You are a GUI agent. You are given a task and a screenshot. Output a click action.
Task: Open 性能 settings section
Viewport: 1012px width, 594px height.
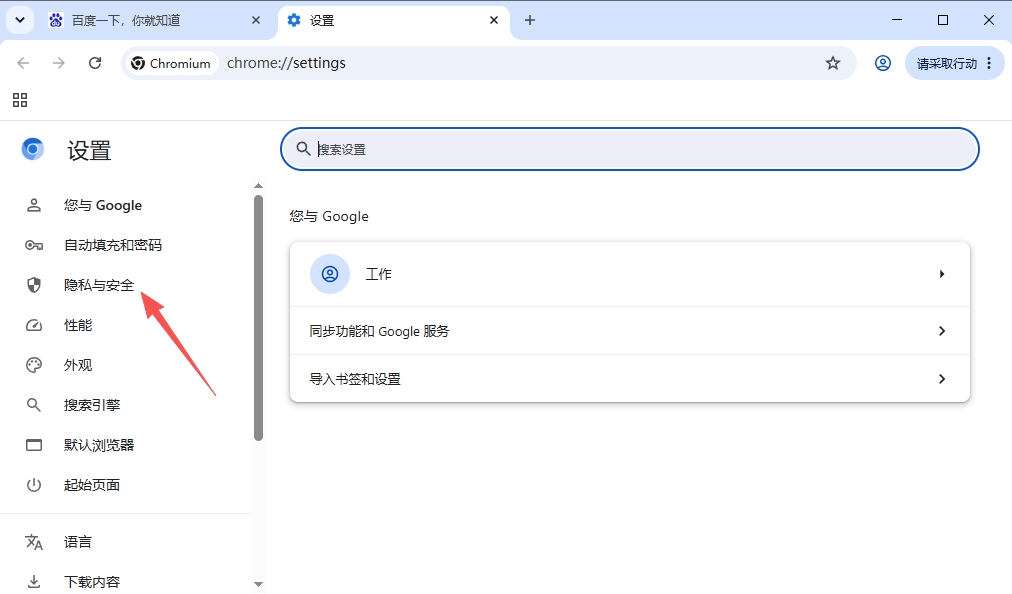[x=77, y=325]
